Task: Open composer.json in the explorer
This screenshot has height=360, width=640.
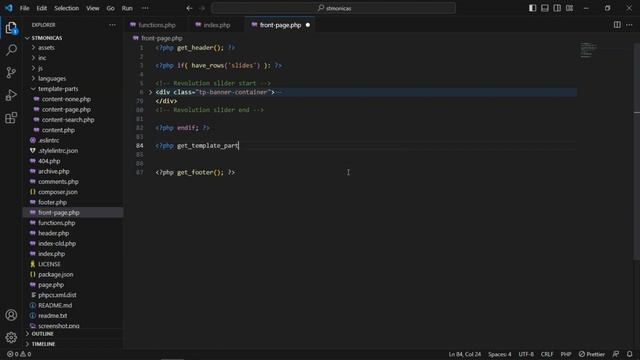Action: pyautogui.click(x=58, y=192)
